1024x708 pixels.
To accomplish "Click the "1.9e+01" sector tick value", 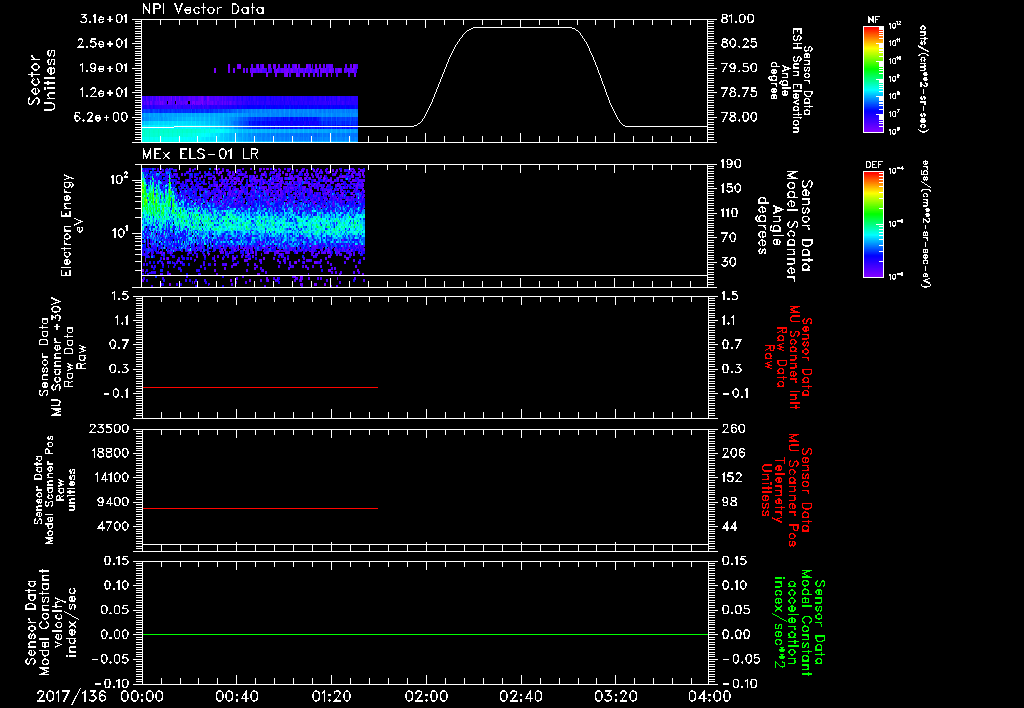I will pyautogui.click(x=104, y=68).
